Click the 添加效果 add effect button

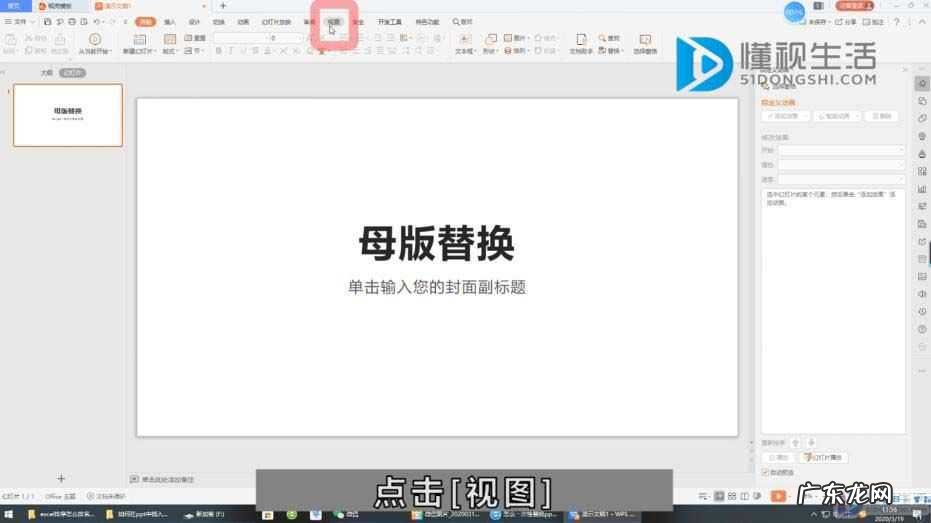785,116
